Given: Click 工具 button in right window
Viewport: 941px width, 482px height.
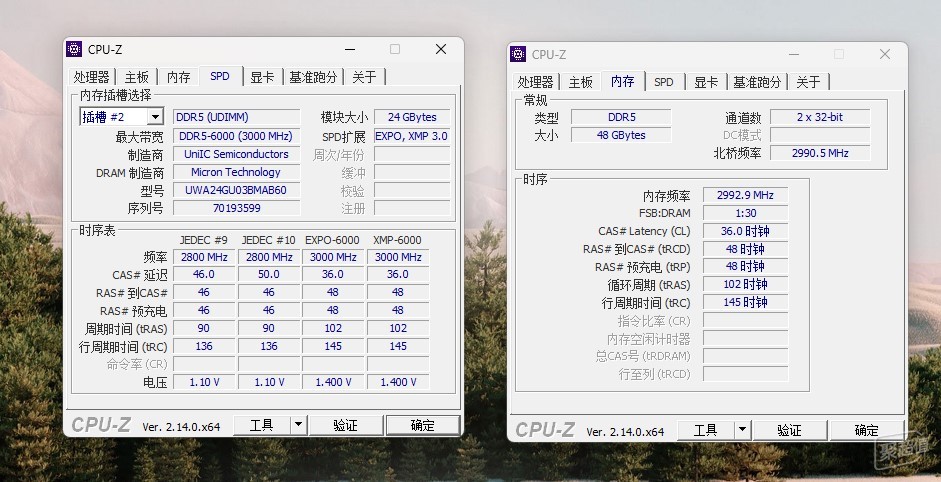Looking at the screenshot, I should (706, 430).
